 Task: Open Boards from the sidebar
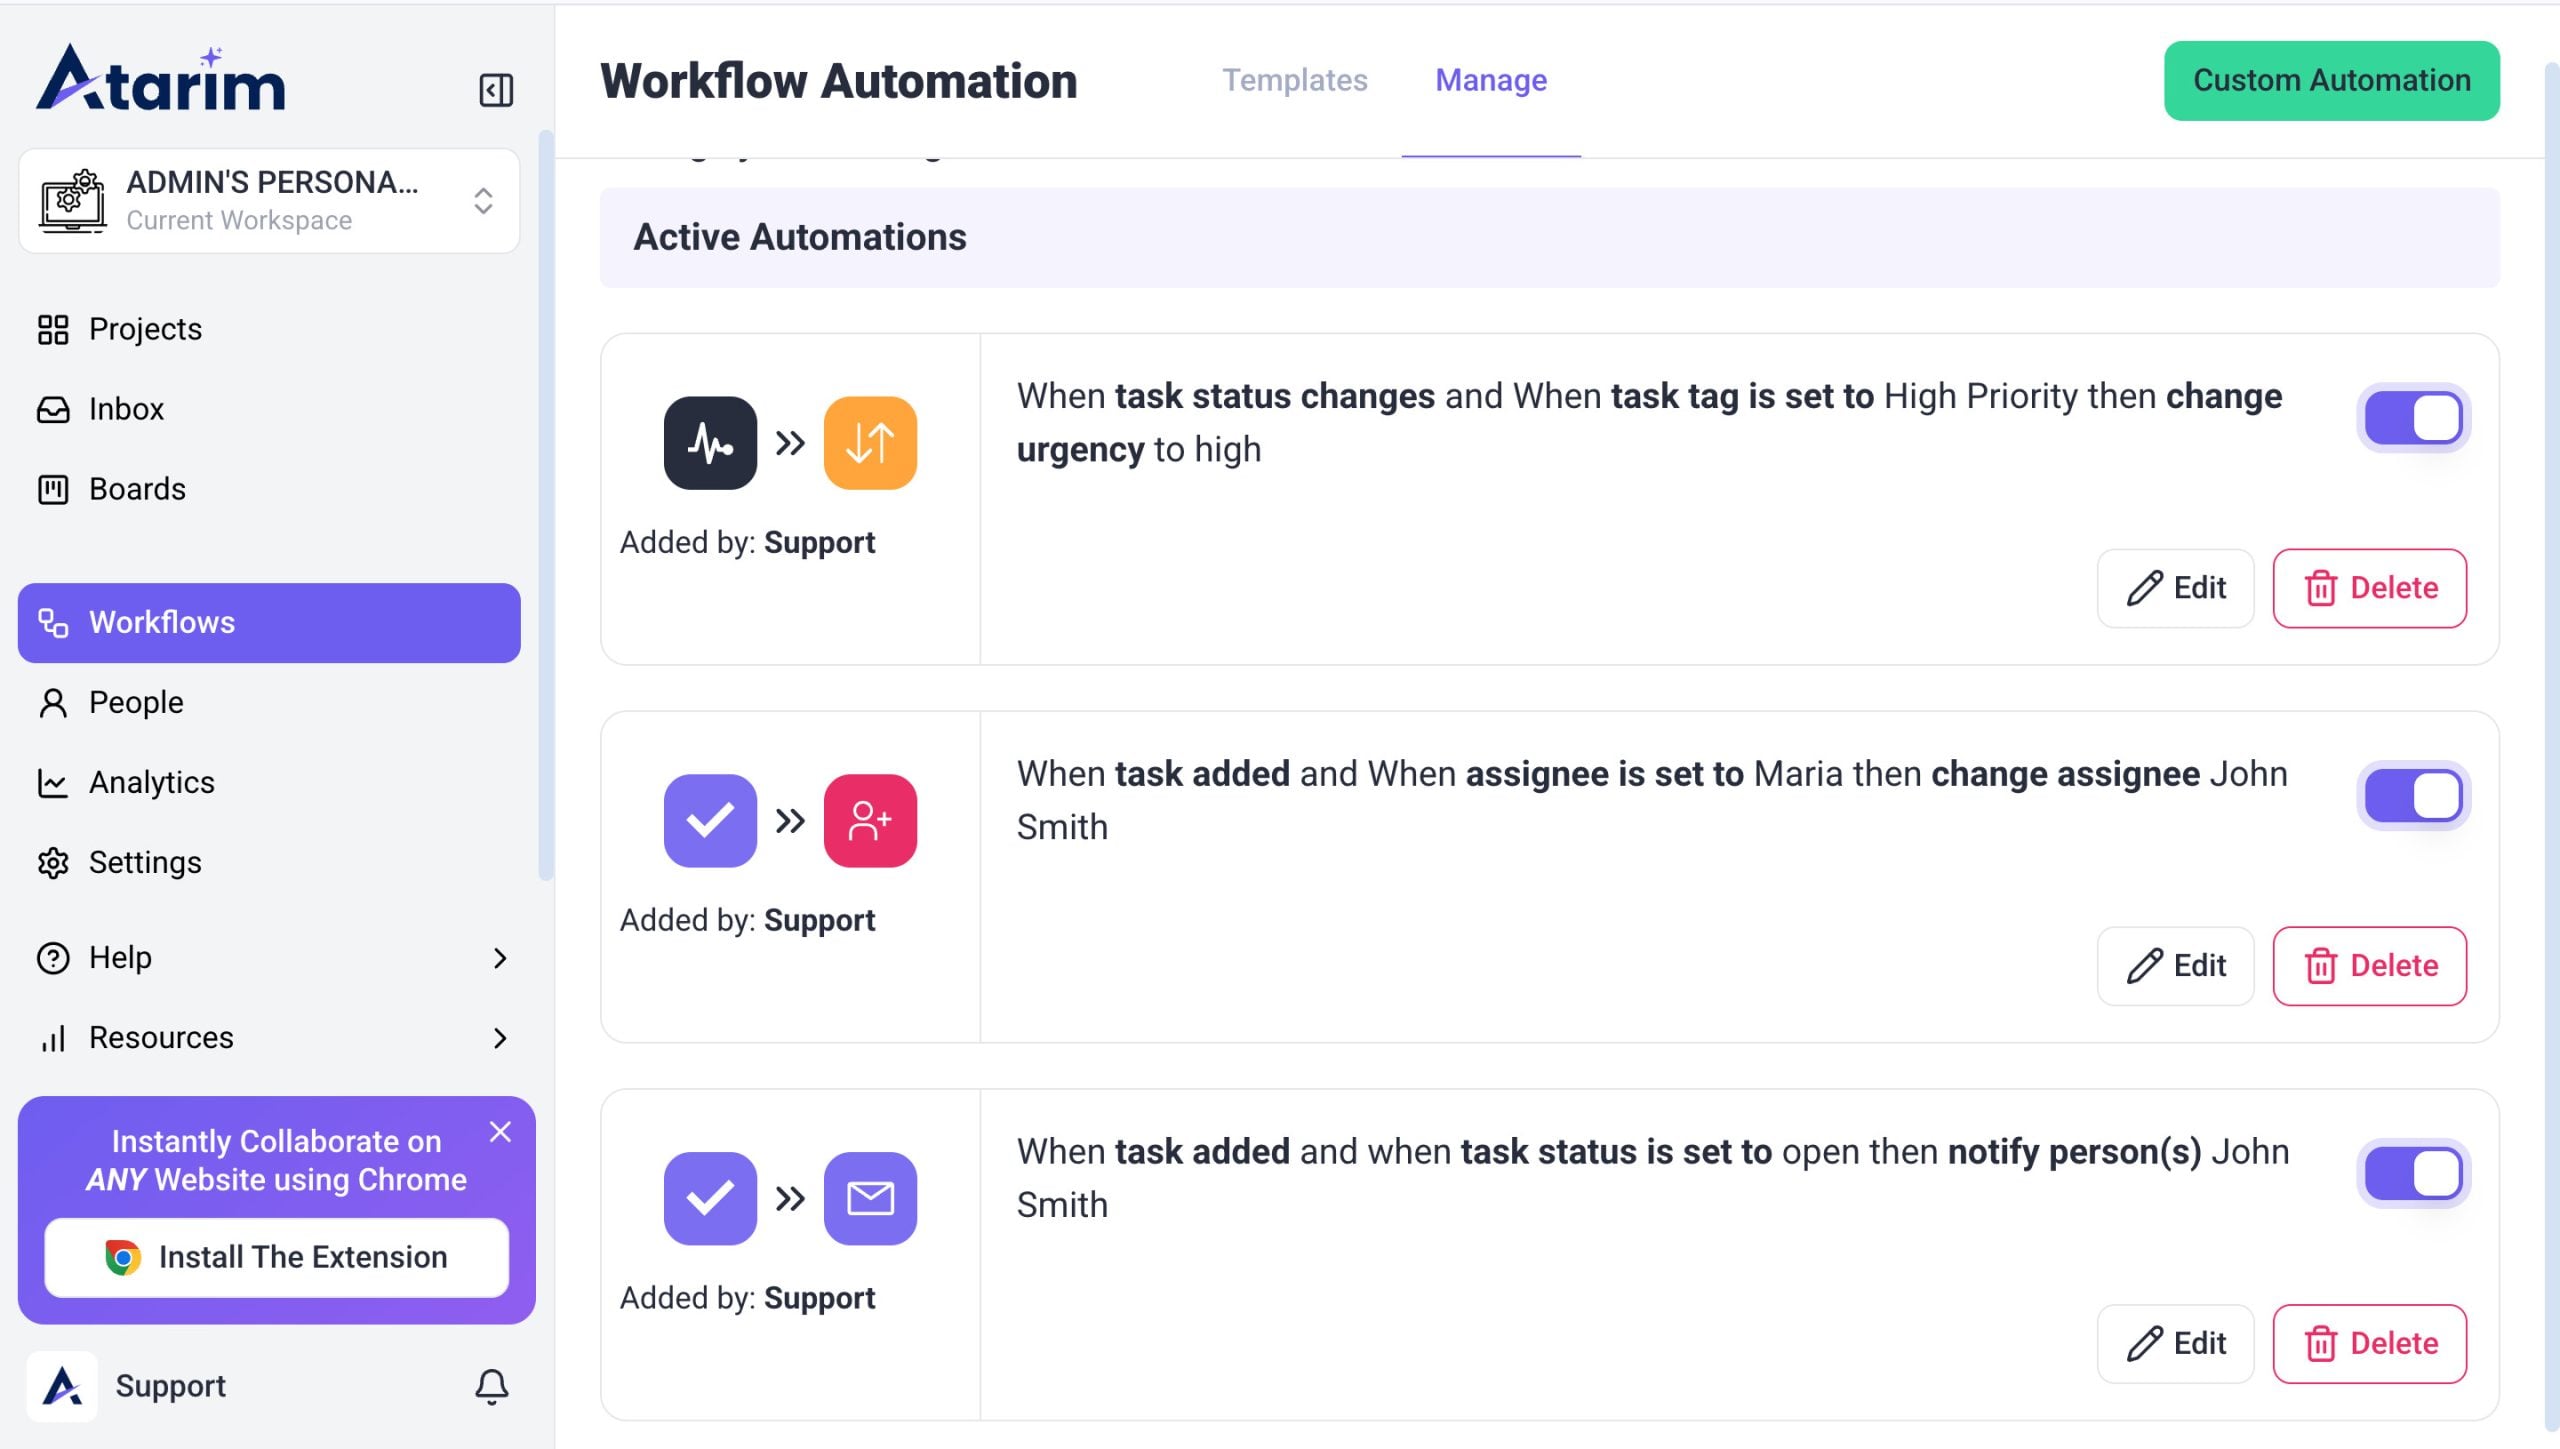point(137,489)
